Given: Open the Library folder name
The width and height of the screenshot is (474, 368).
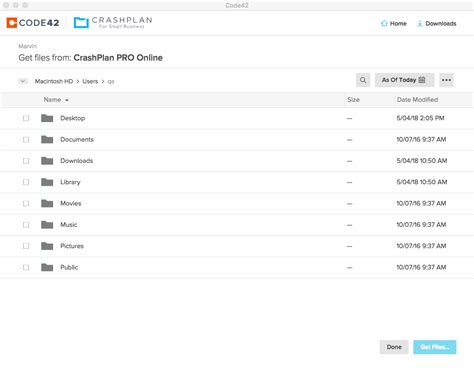Looking at the screenshot, I should (x=70, y=182).
